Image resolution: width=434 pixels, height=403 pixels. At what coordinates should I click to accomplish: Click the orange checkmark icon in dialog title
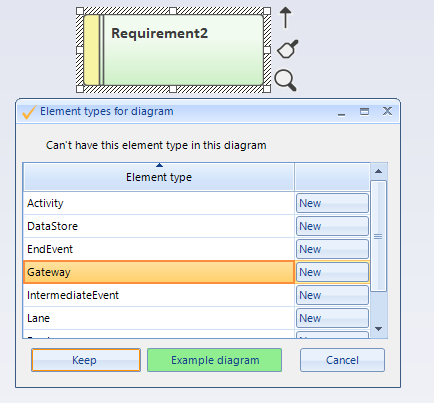pyautogui.click(x=29, y=112)
